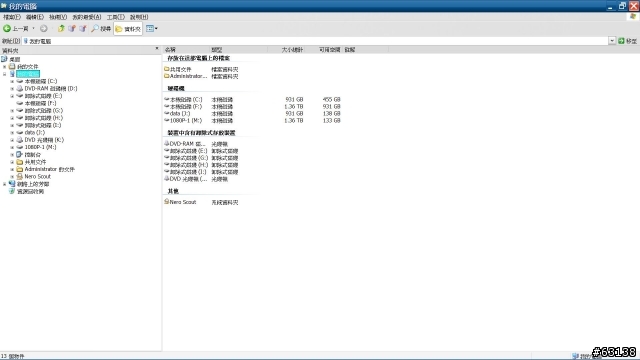Select 網路上的芳鄰 in the tree
The height and width of the screenshot is (360, 640).
click(x=33, y=184)
